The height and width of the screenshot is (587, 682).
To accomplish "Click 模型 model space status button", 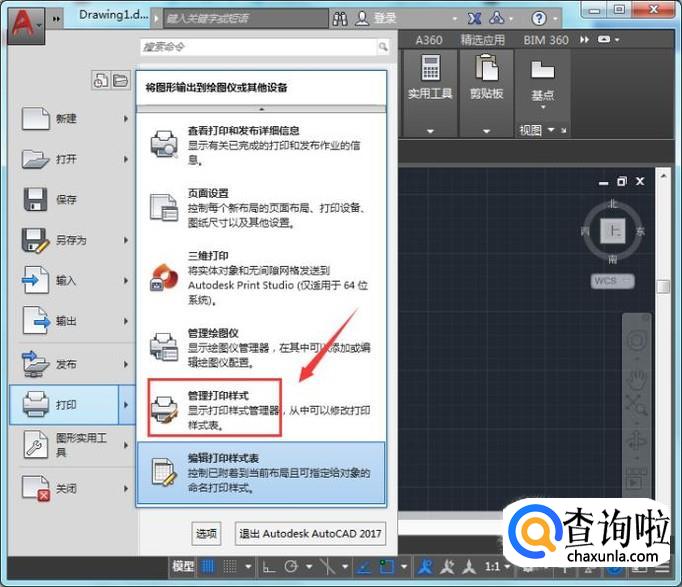I will (x=183, y=566).
